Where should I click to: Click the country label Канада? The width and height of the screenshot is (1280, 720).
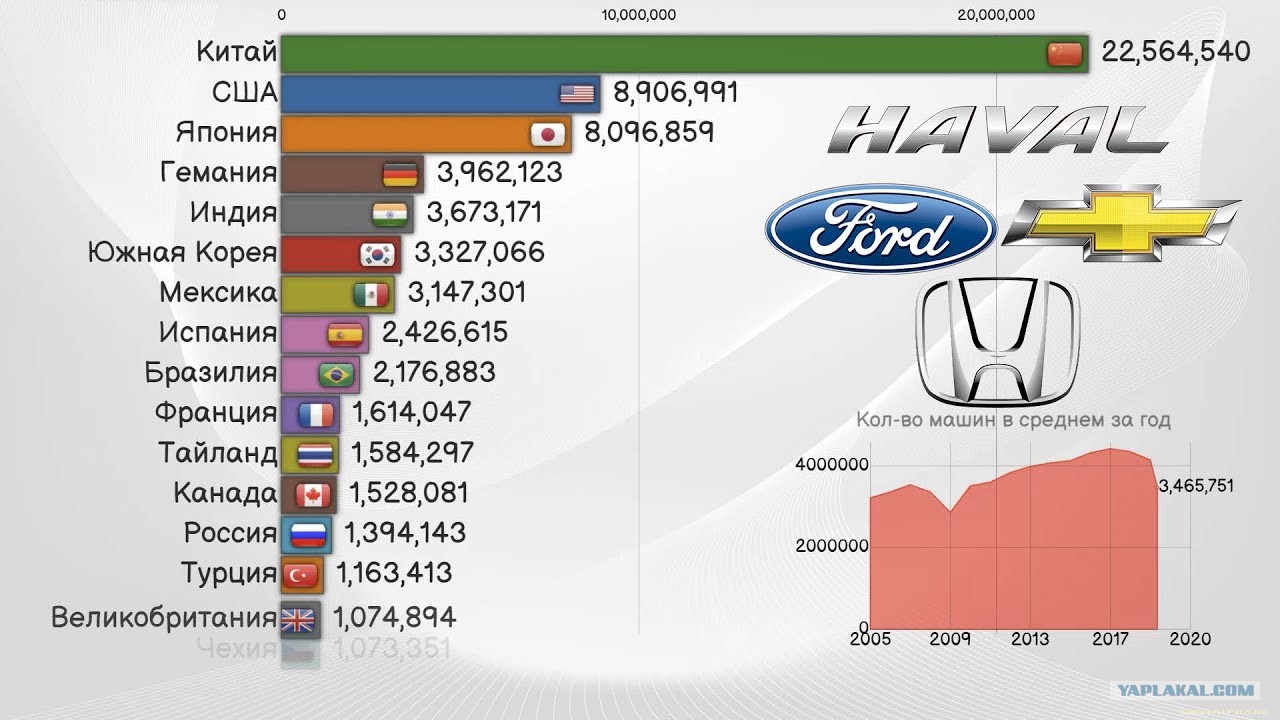click(225, 493)
